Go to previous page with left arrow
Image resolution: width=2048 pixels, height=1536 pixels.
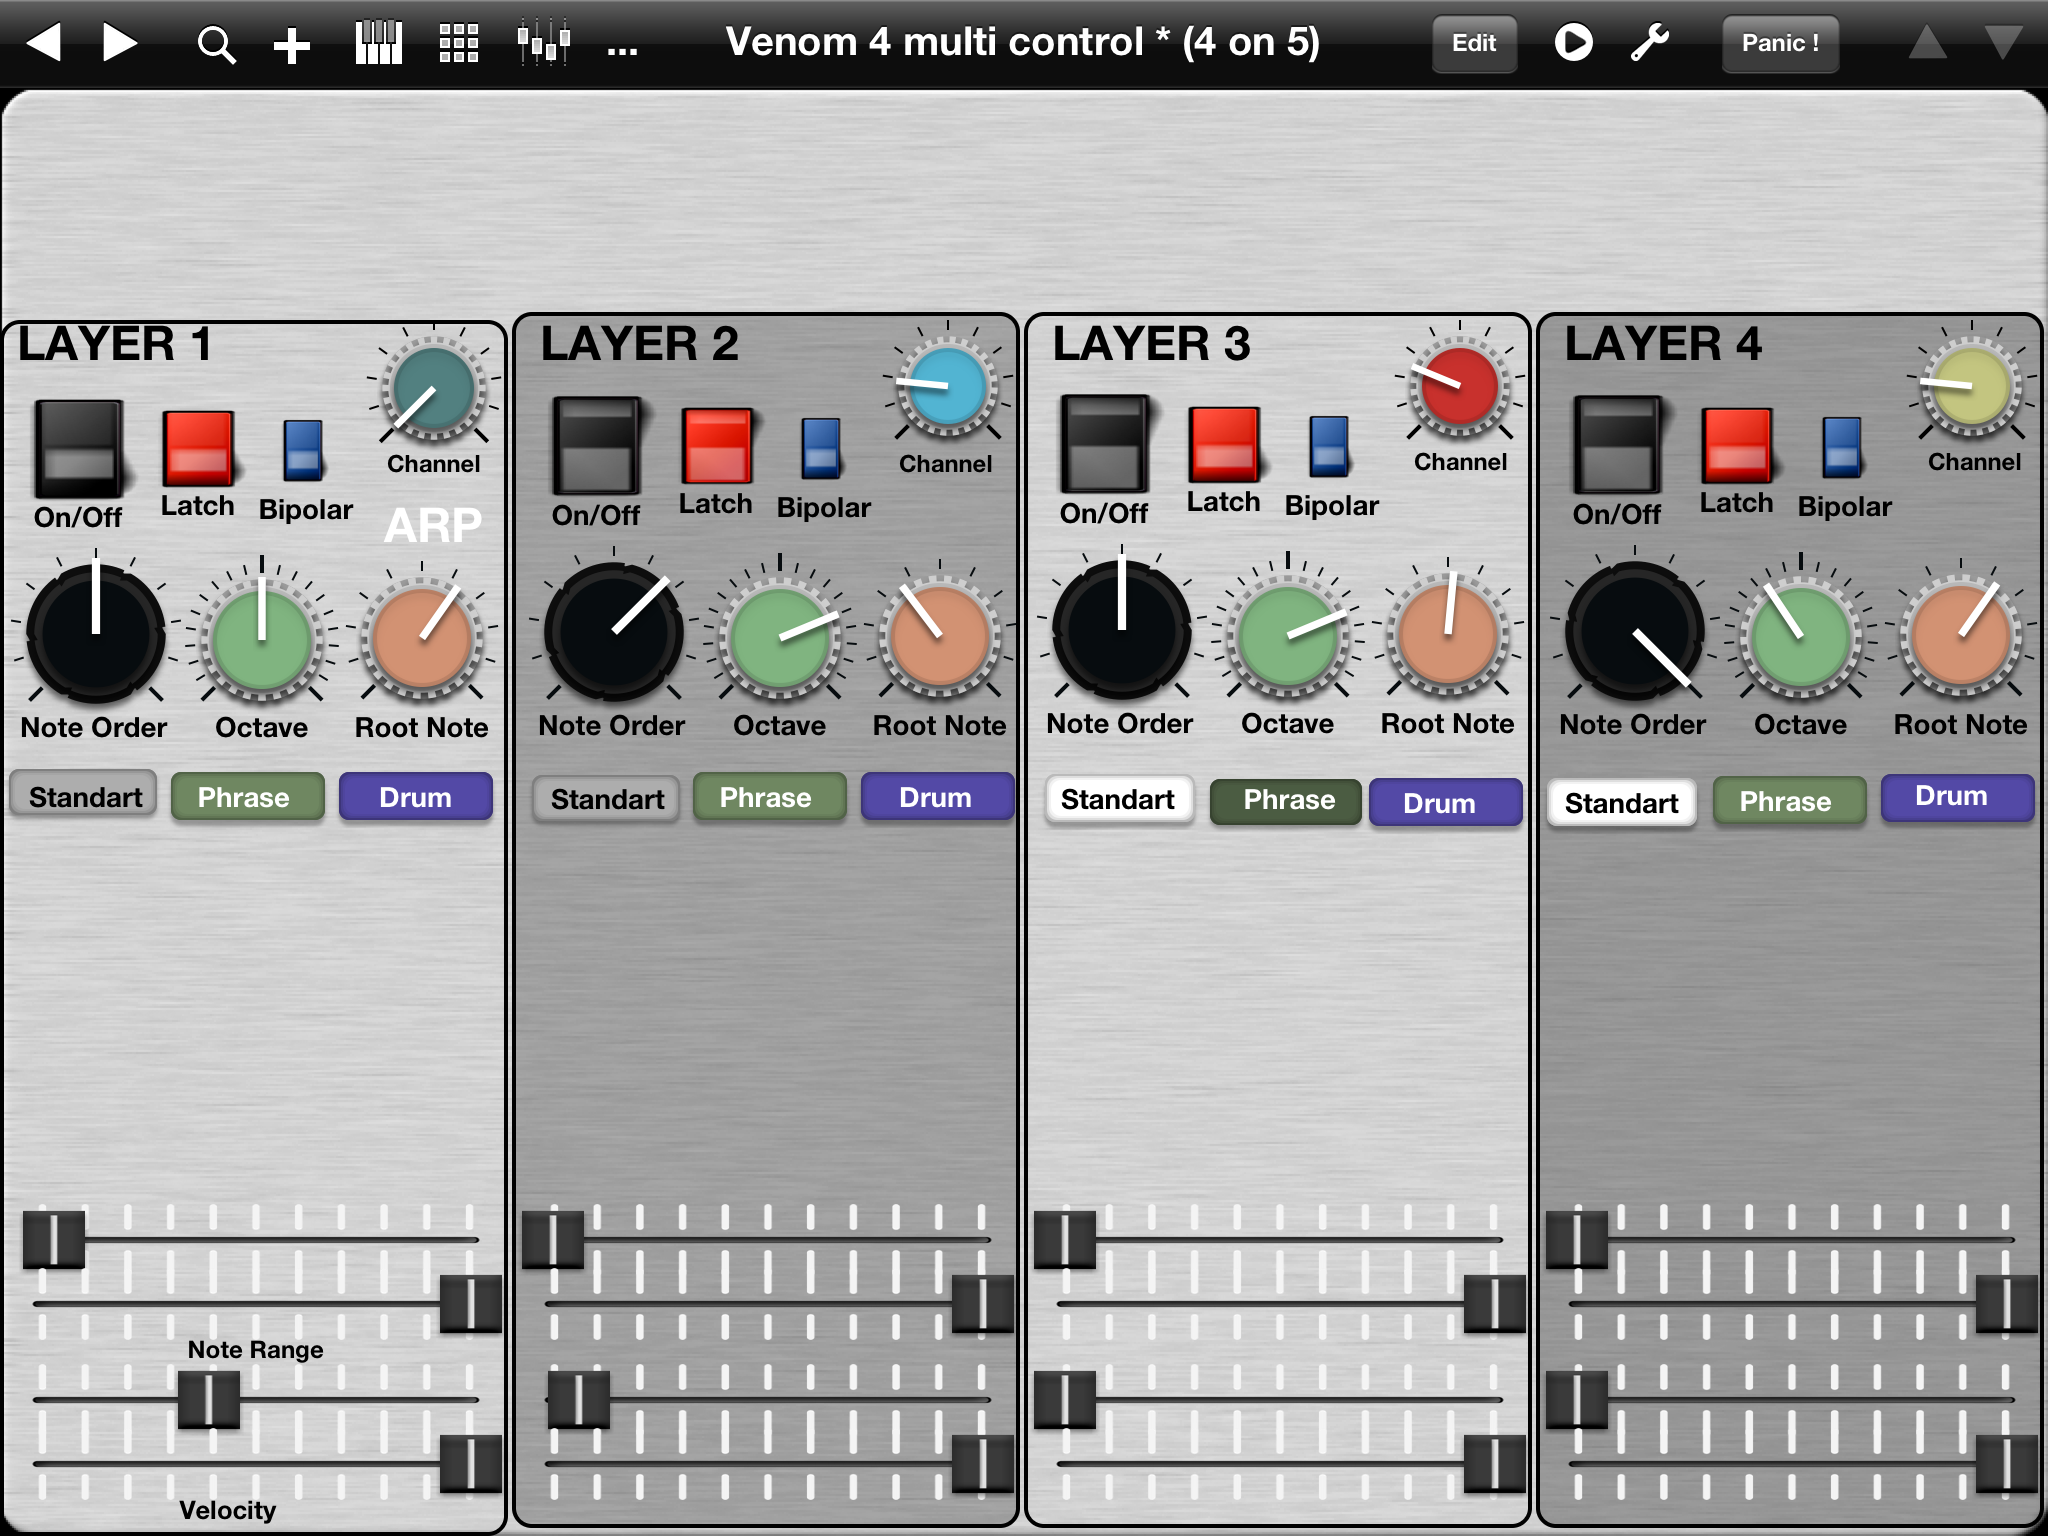click(44, 43)
